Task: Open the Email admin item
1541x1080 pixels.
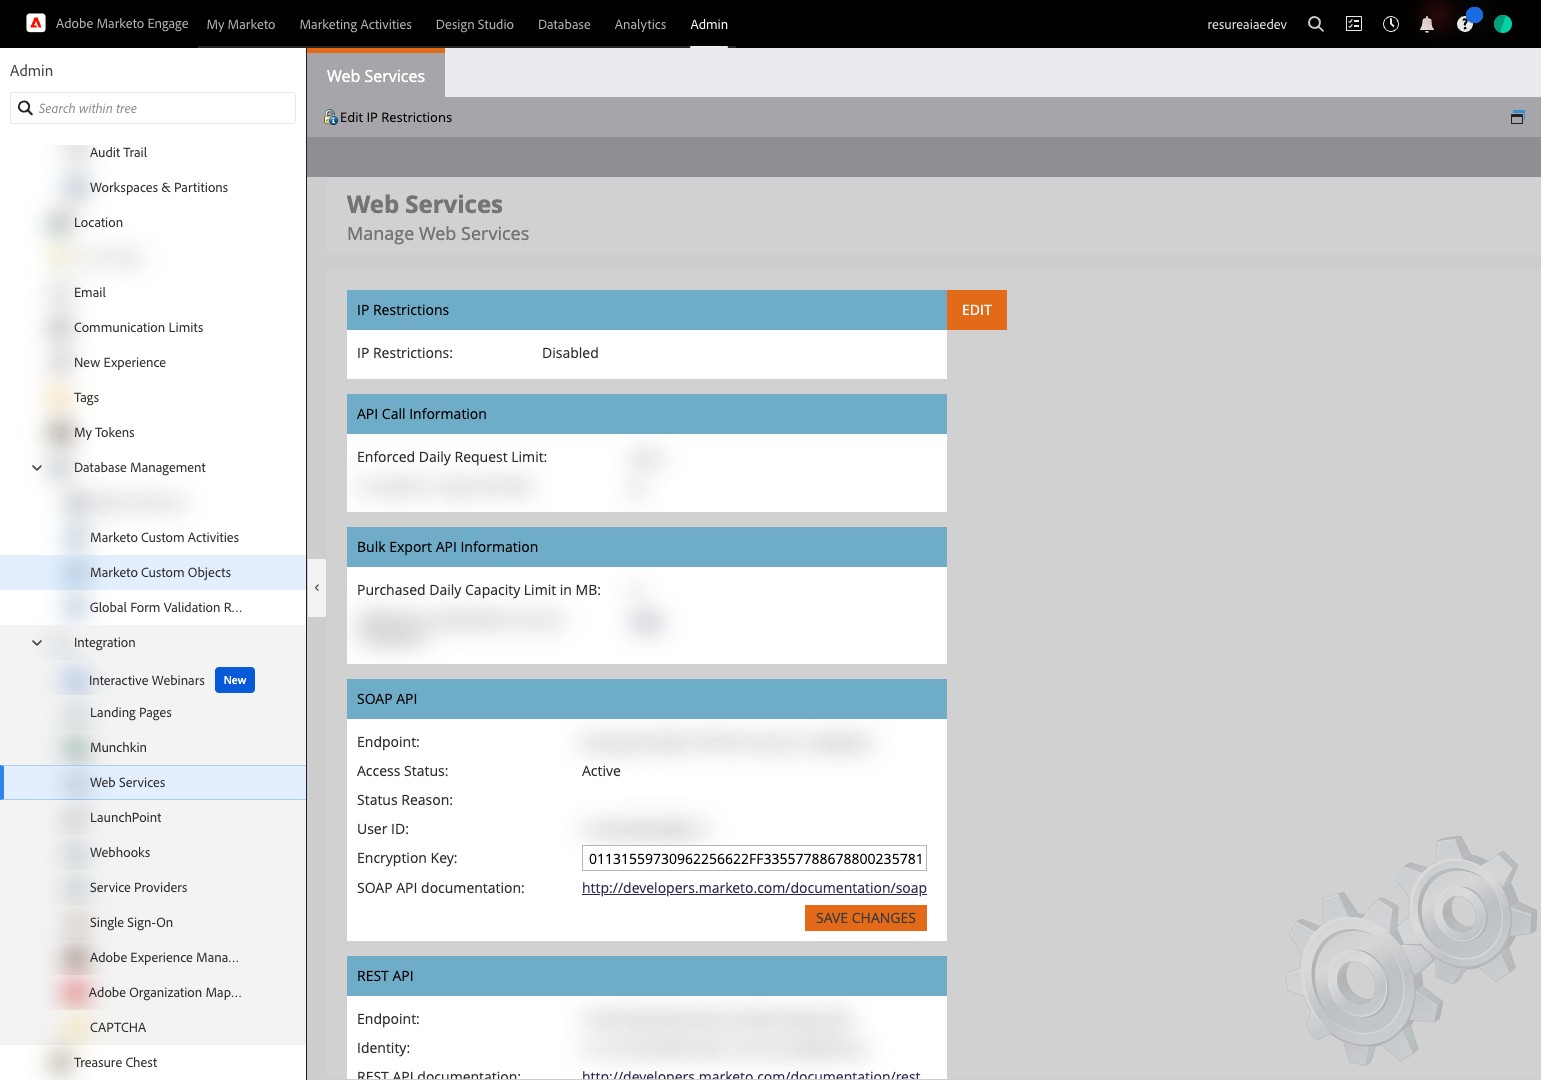Action: [90, 293]
